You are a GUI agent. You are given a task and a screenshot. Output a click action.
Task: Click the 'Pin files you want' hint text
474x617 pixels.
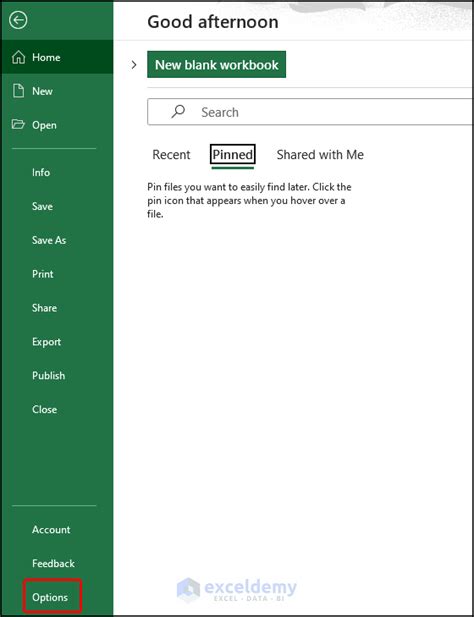(249, 200)
